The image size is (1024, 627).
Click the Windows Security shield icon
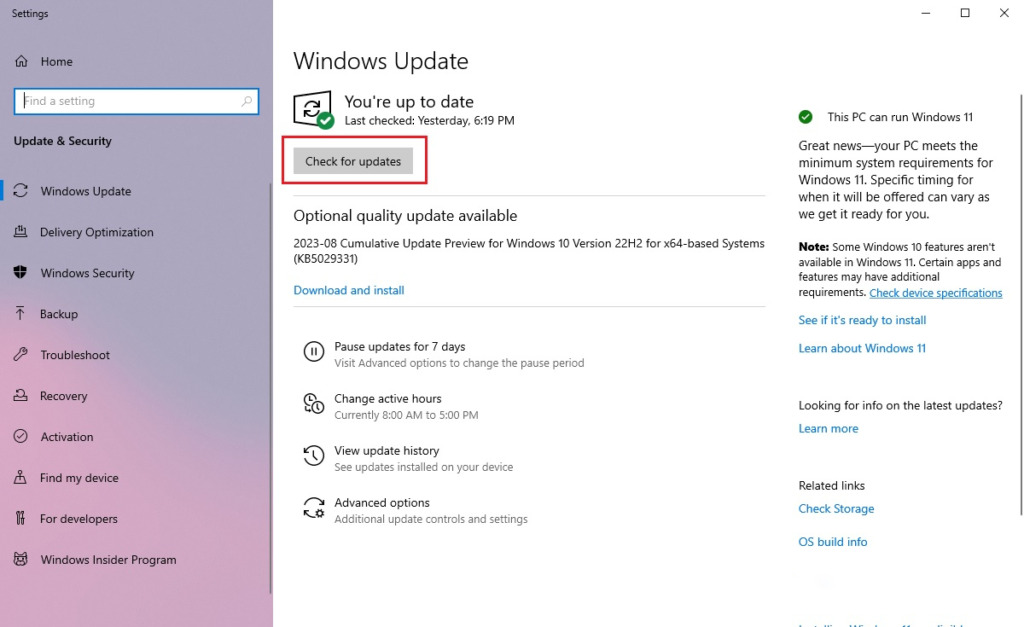coord(20,273)
